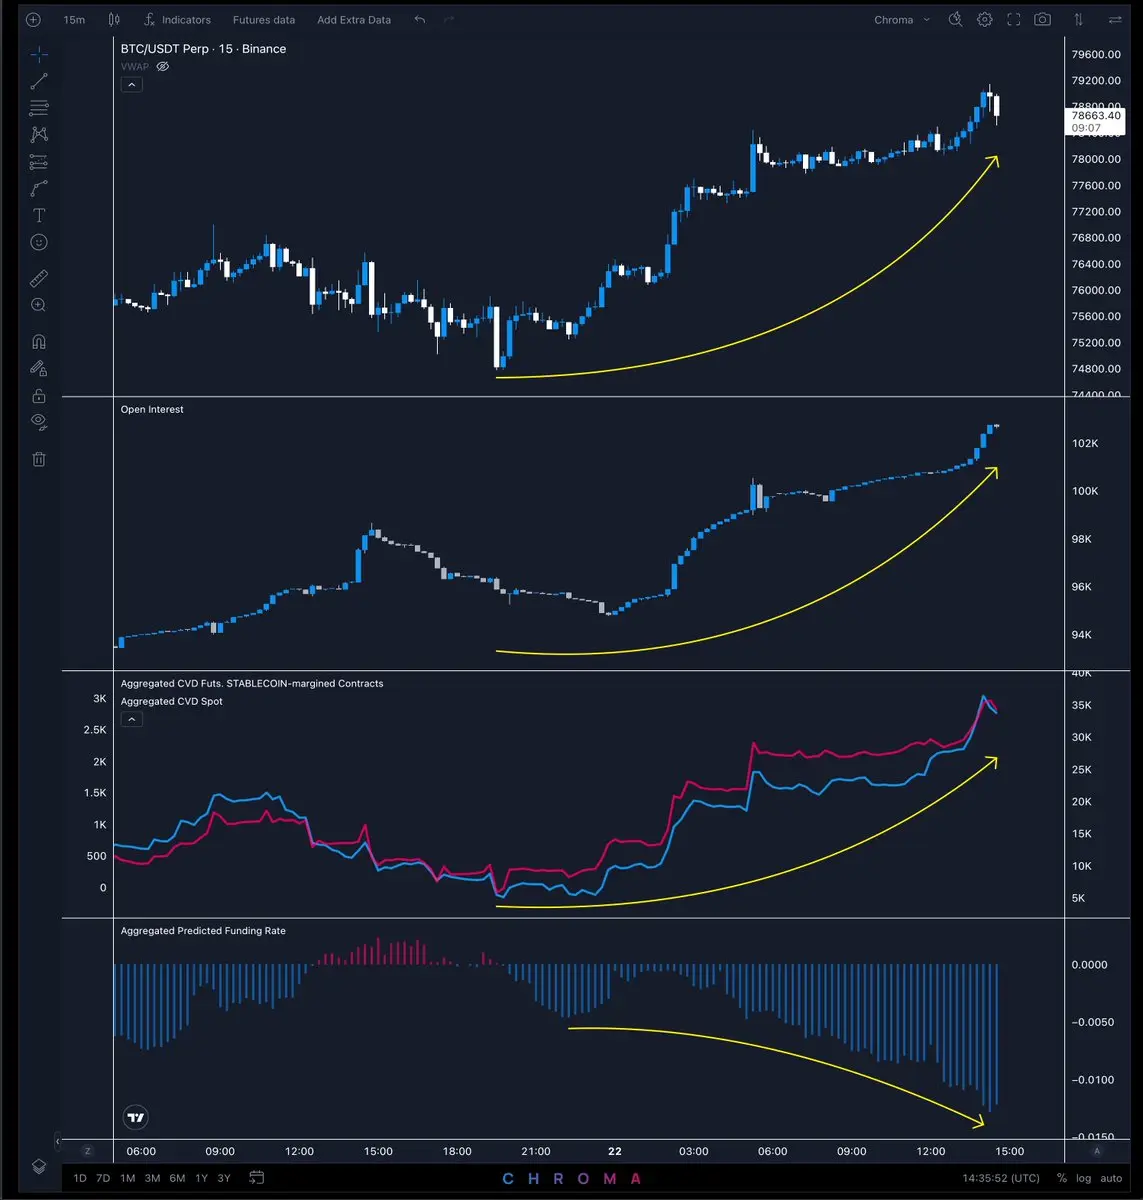The image size is (1143, 1200).
Task: Open the Add Extra Data menu
Action: pyautogui.click(x=354, y=20)
